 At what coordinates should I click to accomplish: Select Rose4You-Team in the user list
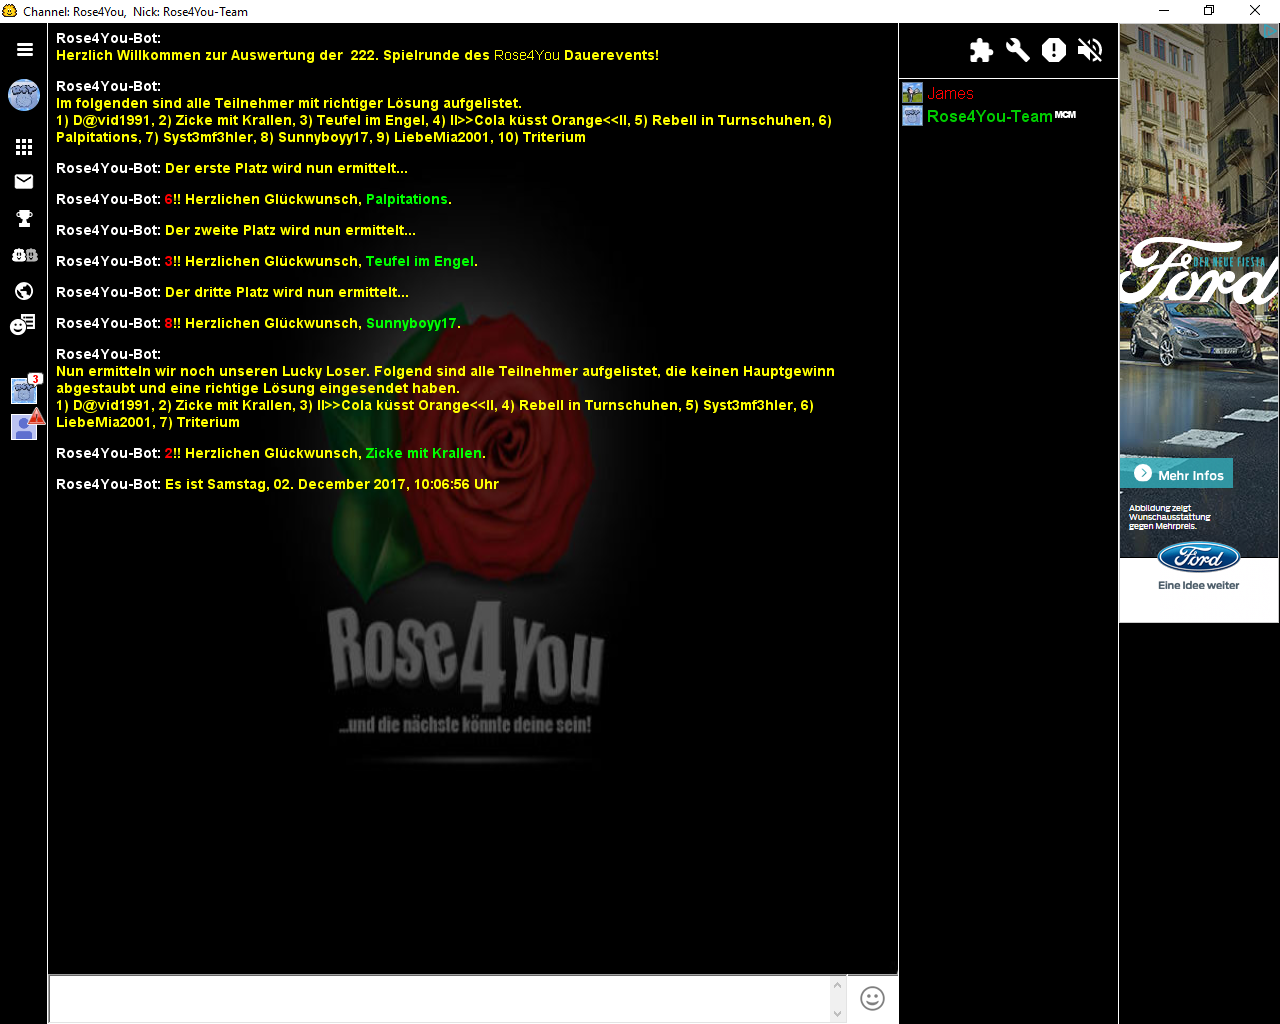click(x=988, y=116)
